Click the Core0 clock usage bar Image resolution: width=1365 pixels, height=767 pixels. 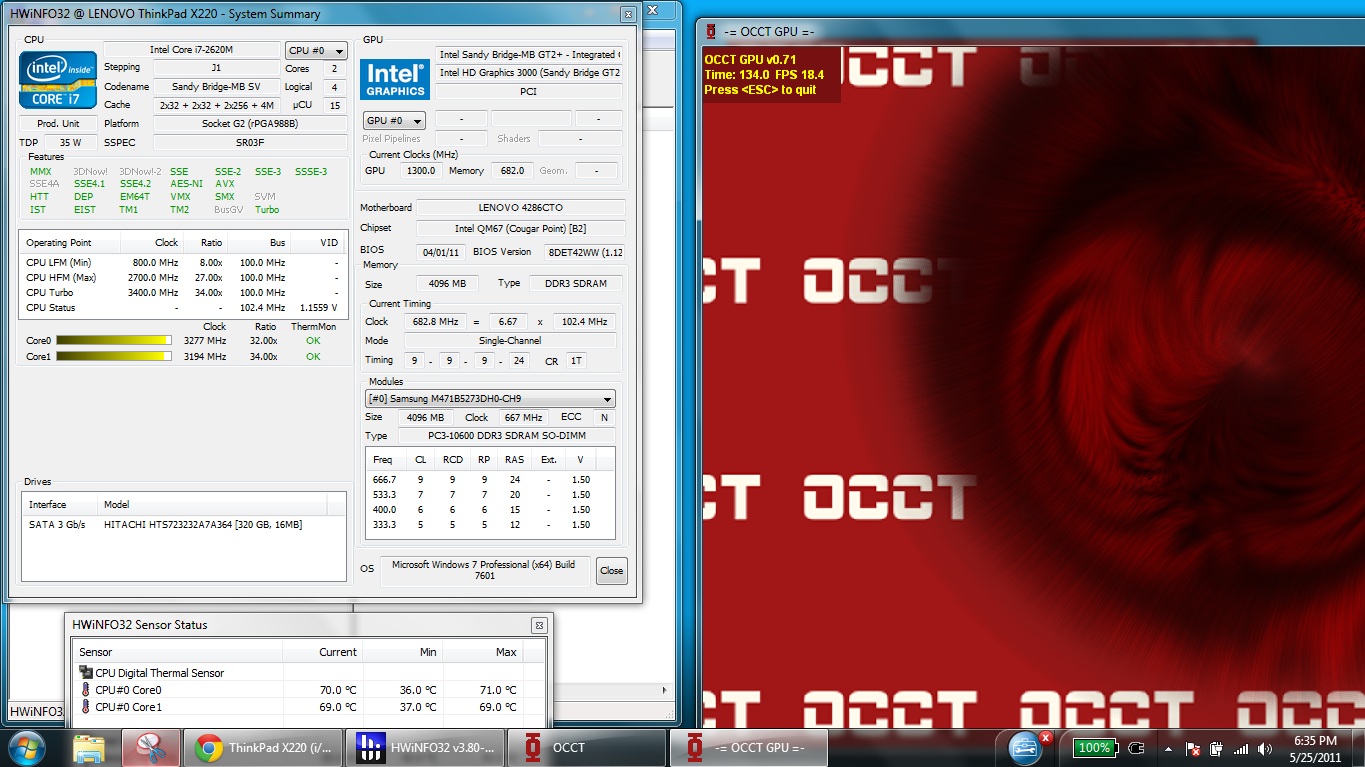[x=113, y=341]
